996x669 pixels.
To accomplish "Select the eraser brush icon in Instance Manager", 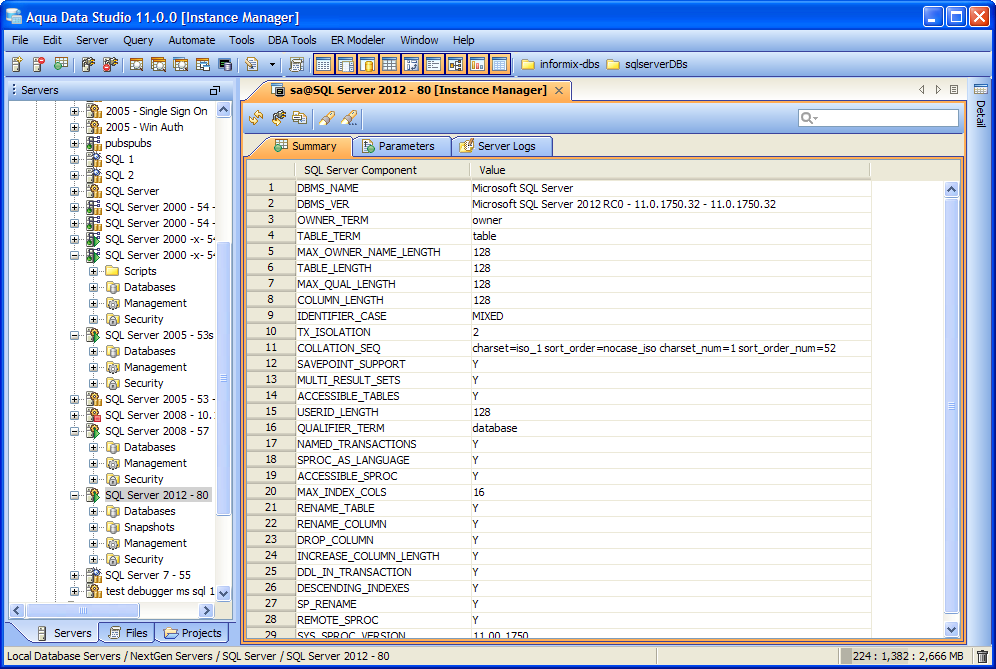I will tap(327, 117).
